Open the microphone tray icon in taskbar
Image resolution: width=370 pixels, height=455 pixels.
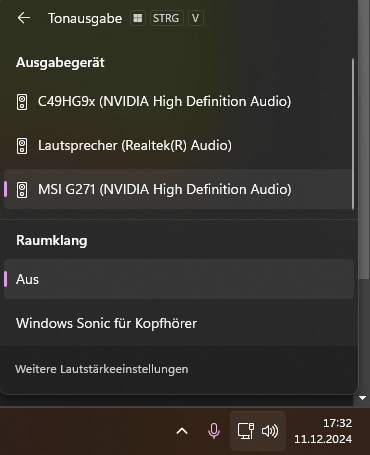(214, 431)
